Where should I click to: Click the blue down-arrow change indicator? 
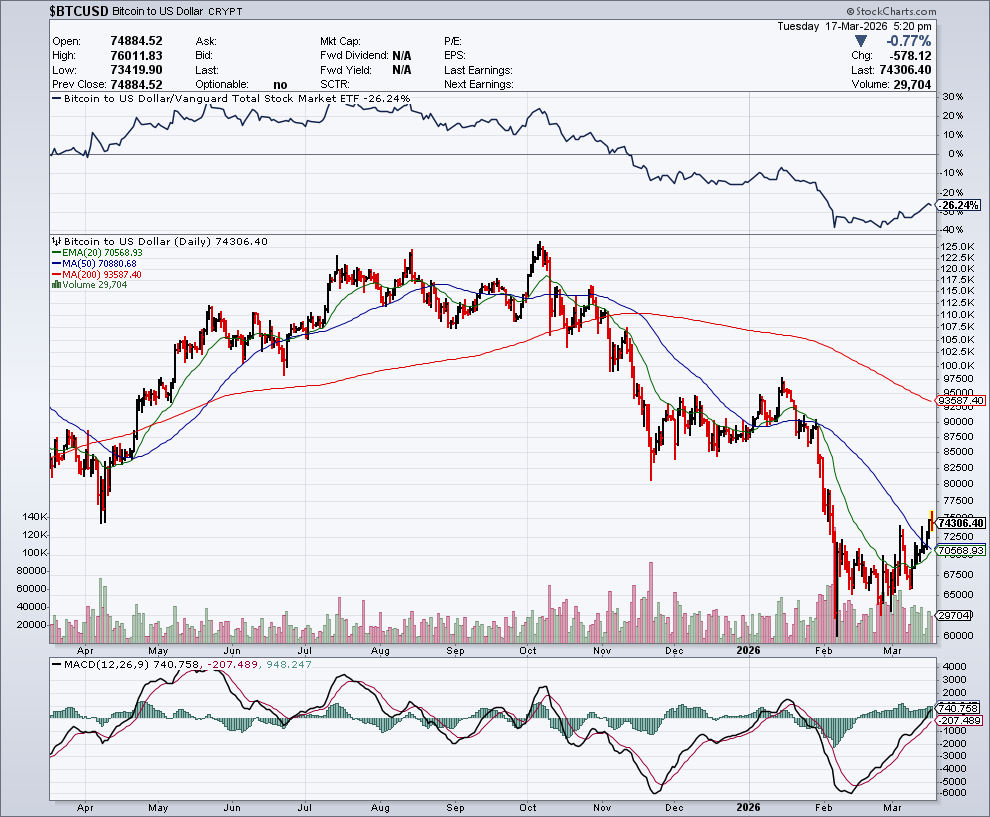(861, 41)
